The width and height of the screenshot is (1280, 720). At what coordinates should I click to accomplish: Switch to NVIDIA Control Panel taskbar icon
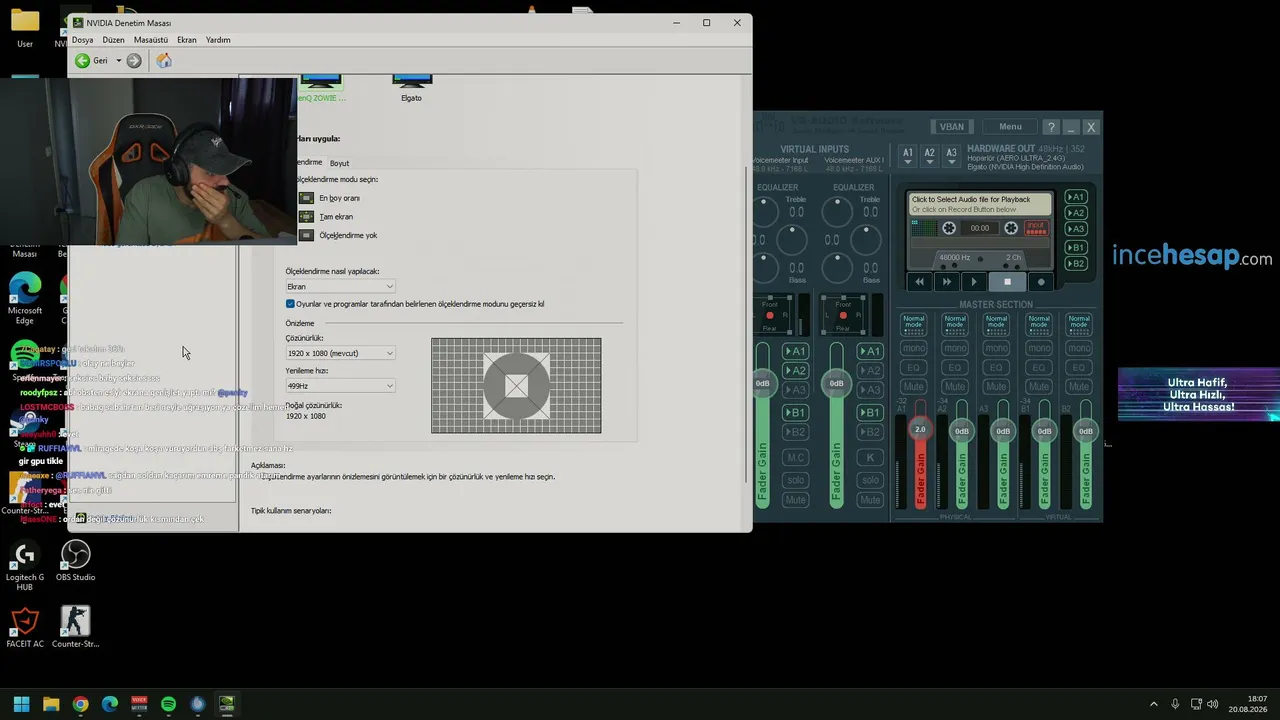point(227,704)
